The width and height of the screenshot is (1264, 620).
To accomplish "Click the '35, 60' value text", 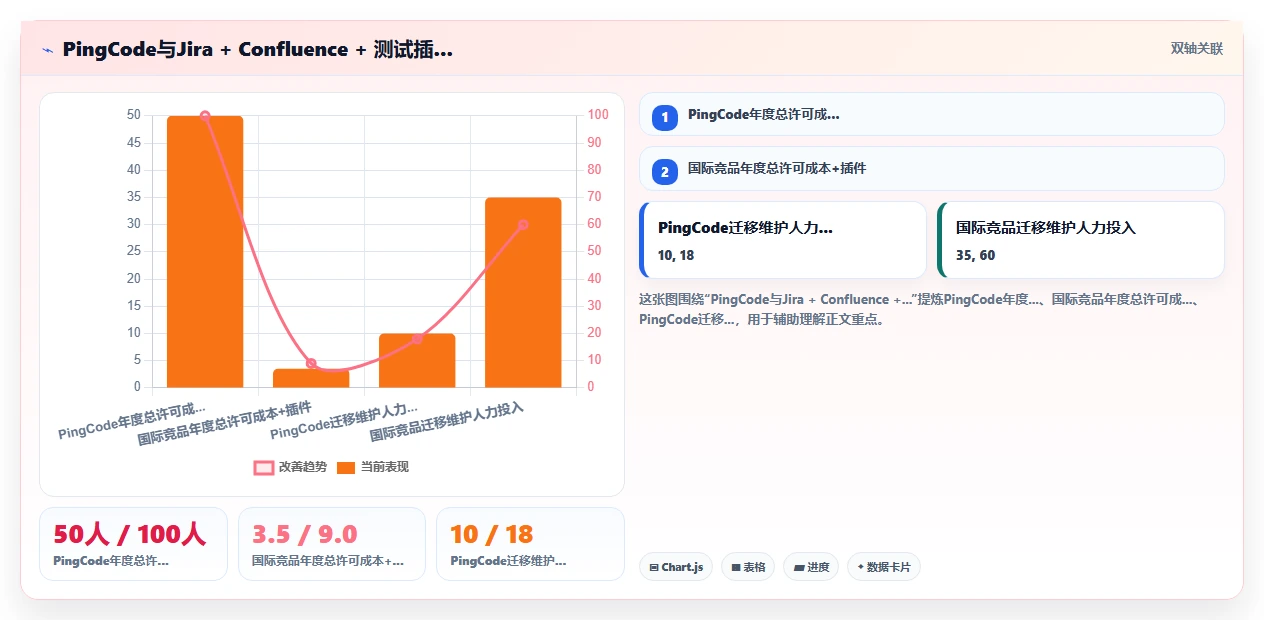I will 975,256.
